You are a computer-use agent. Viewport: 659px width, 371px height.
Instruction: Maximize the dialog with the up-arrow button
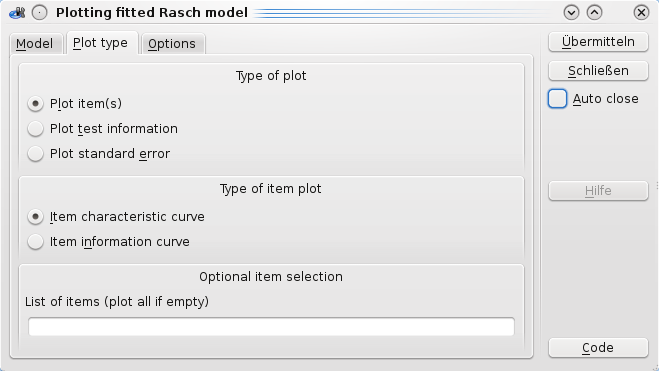[x=594, y=13]
